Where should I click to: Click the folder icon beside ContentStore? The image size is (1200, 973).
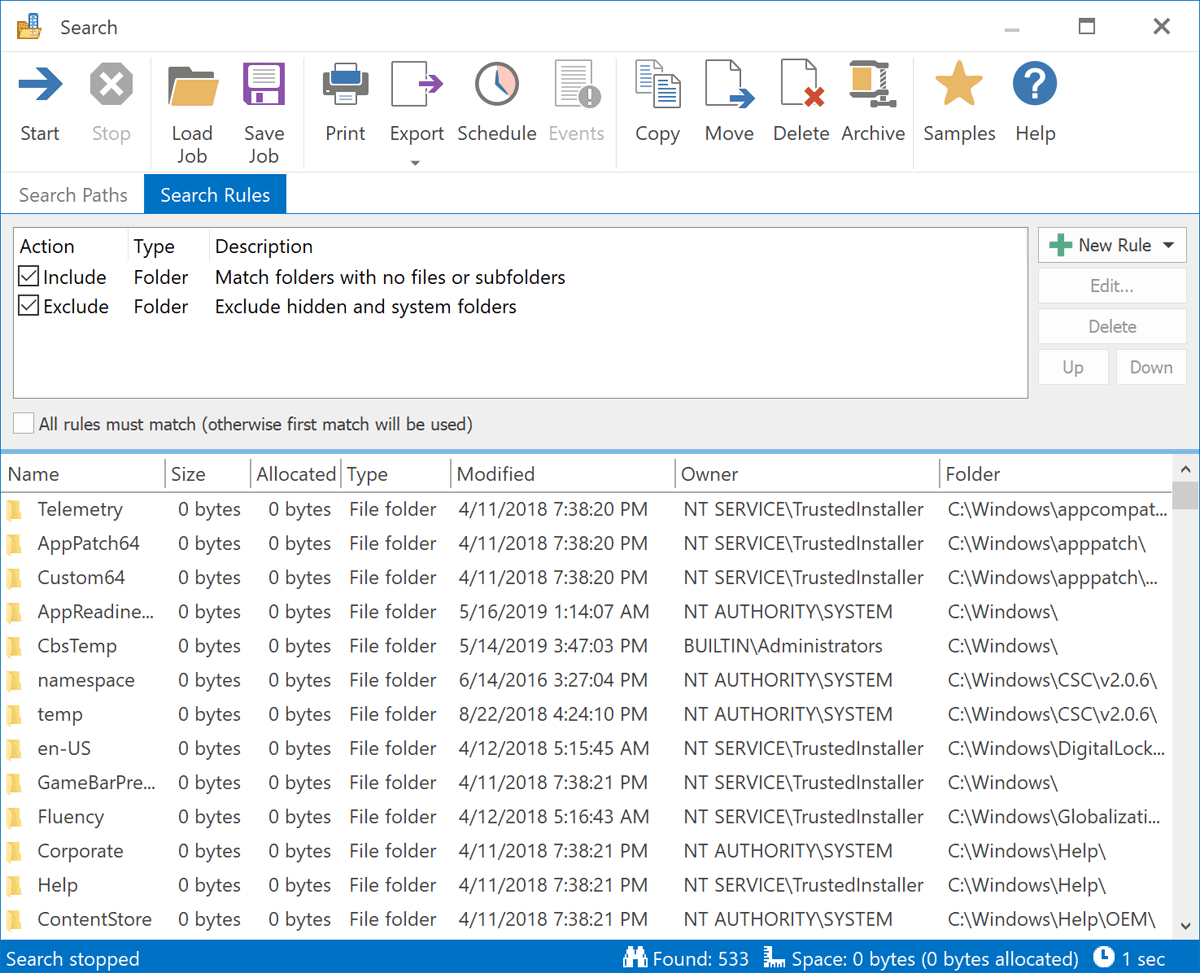[15, 919]
